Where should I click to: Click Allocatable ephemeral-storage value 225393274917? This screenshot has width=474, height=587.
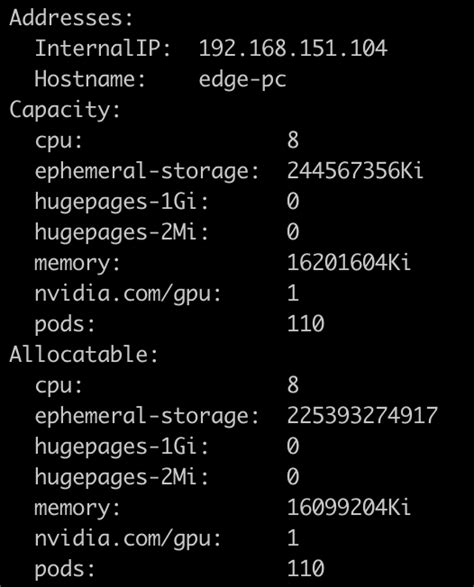362,415
